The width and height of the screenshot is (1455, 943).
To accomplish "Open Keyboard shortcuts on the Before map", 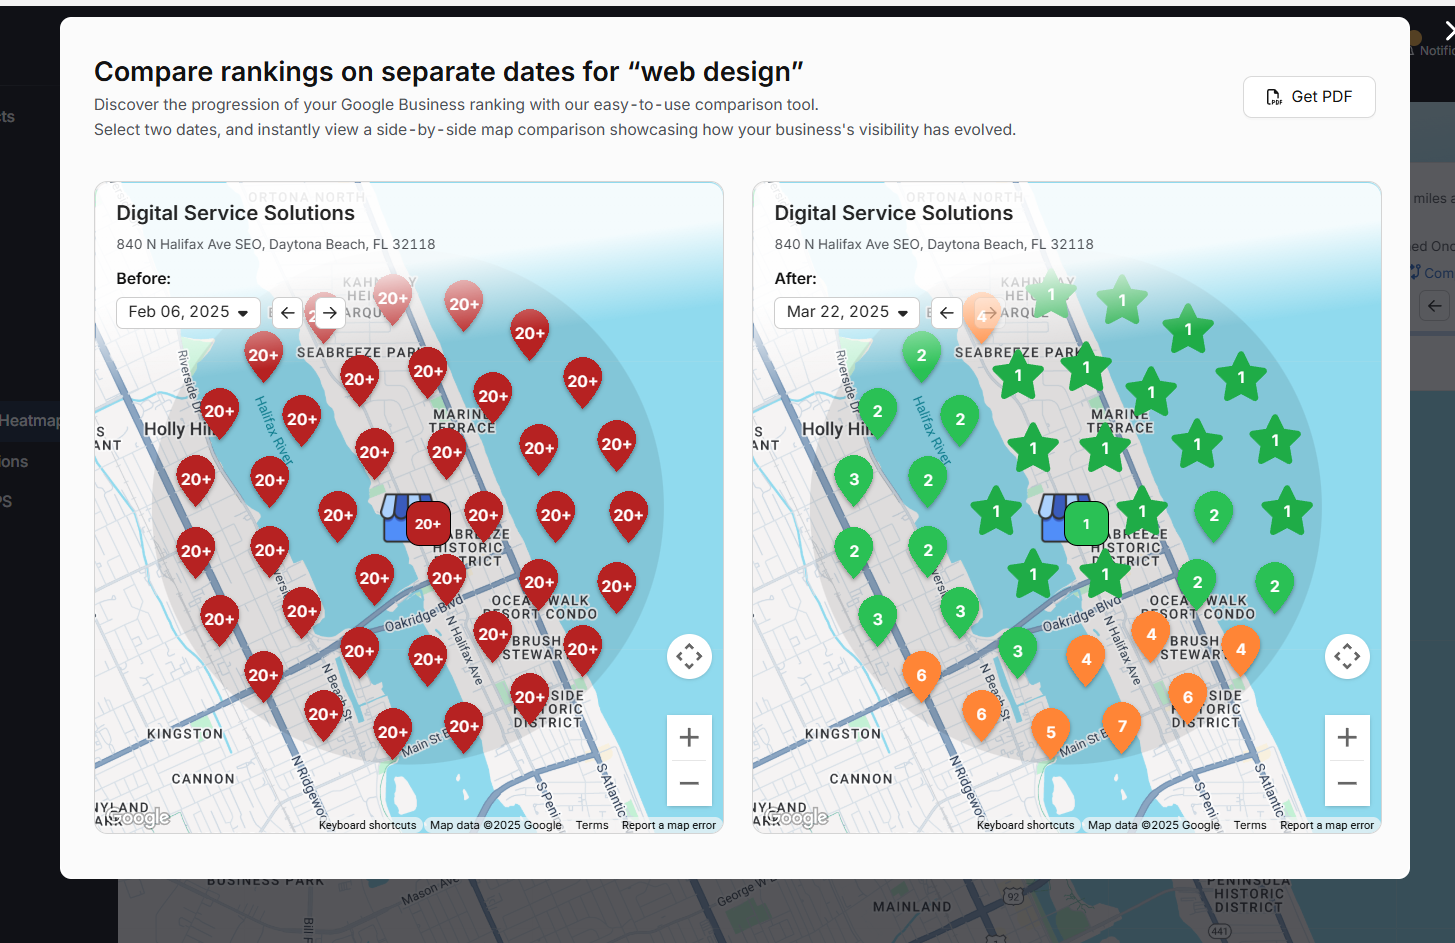I will pyautogui.click(x=367, y=825).
